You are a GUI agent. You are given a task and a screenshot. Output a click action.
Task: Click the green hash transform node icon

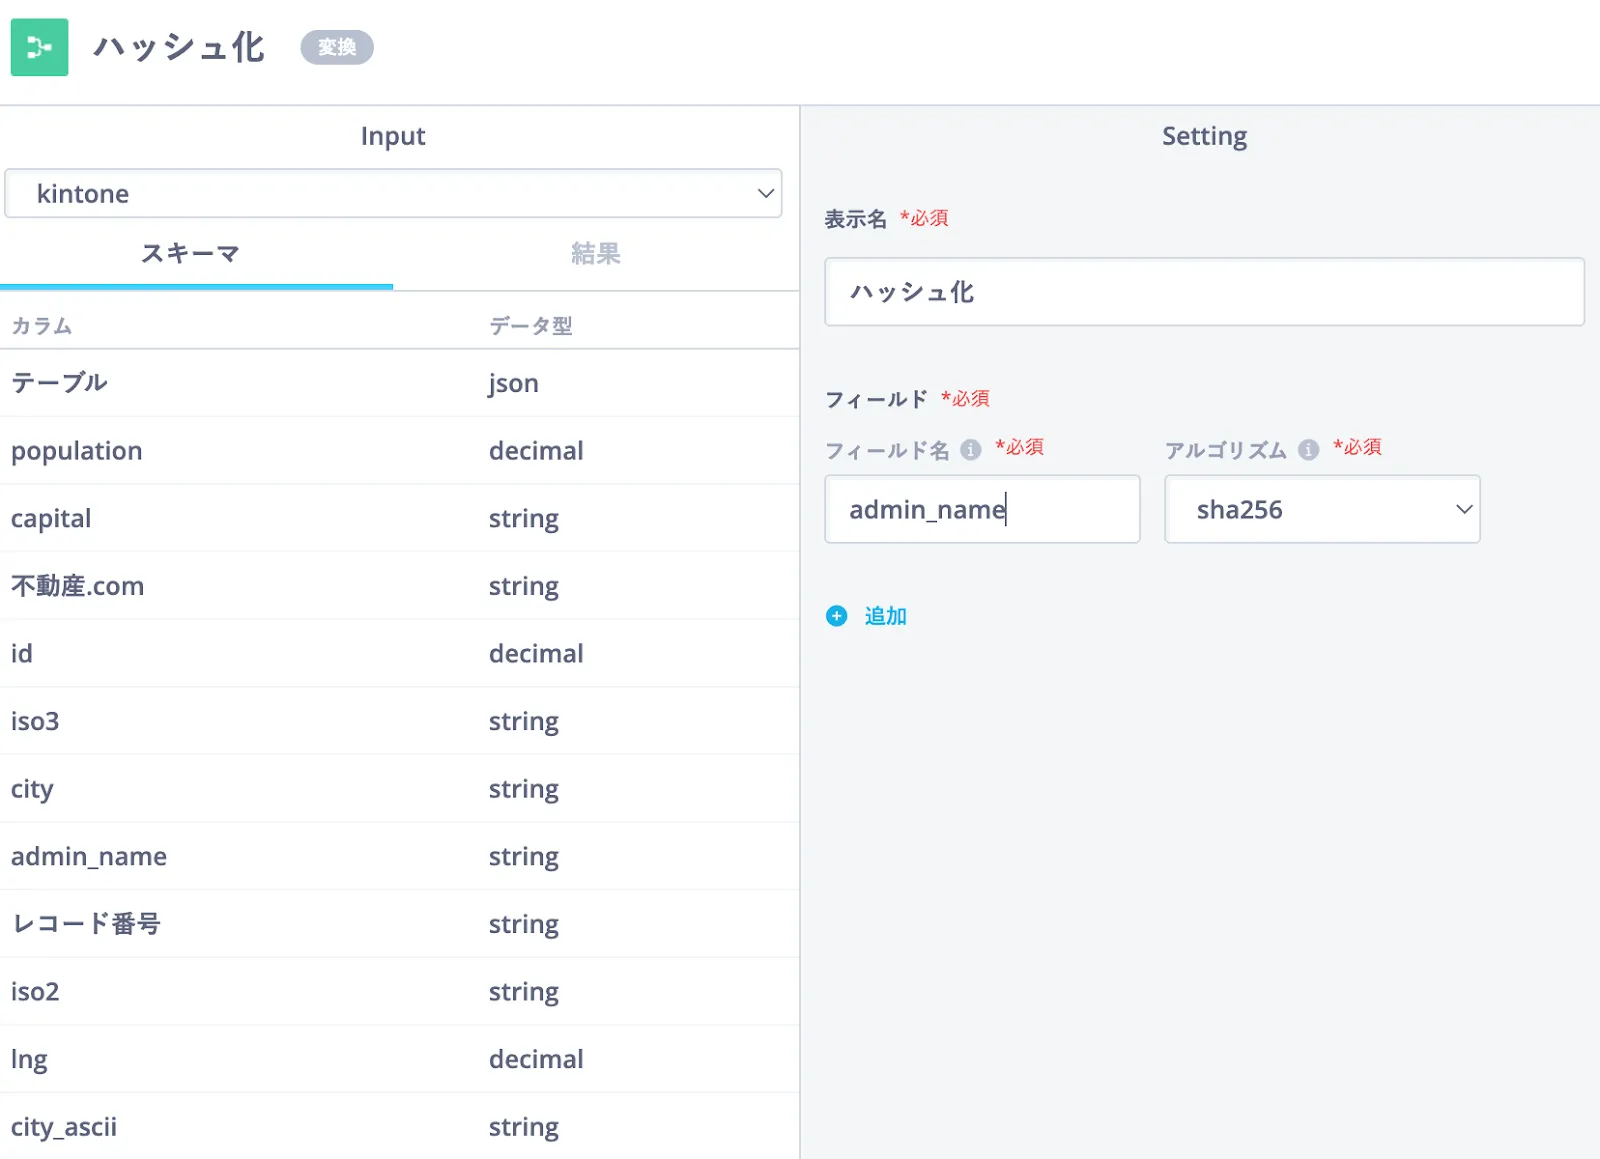39,47
